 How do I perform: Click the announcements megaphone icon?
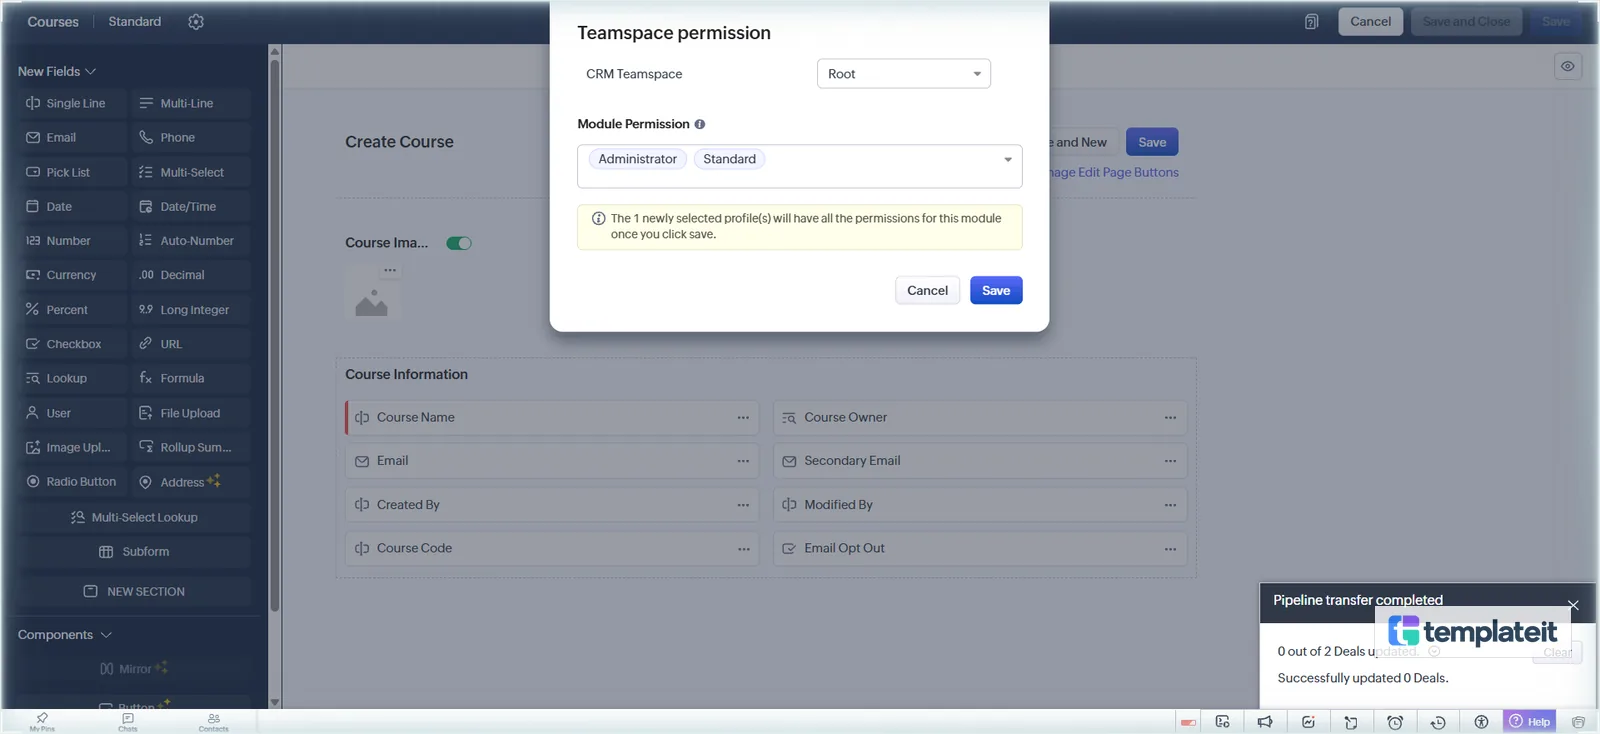coord(1265,722)
